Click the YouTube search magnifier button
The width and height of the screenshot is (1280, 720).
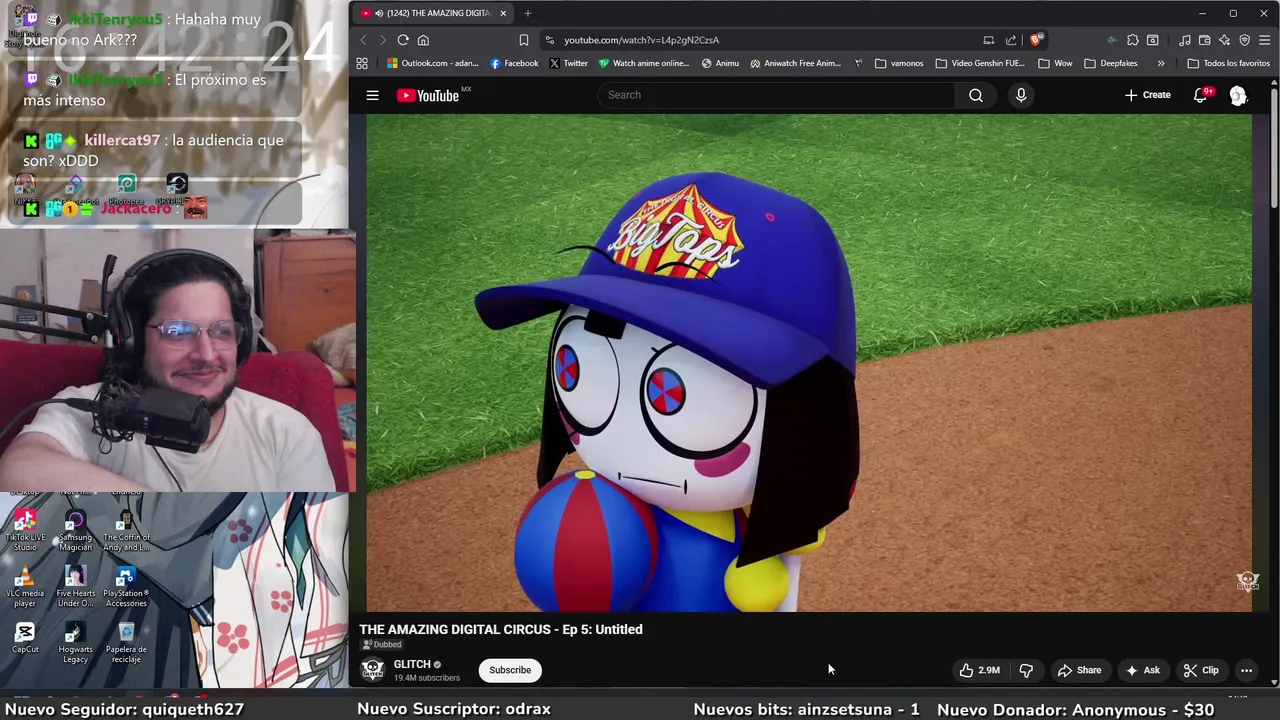(x=975, y=95)
